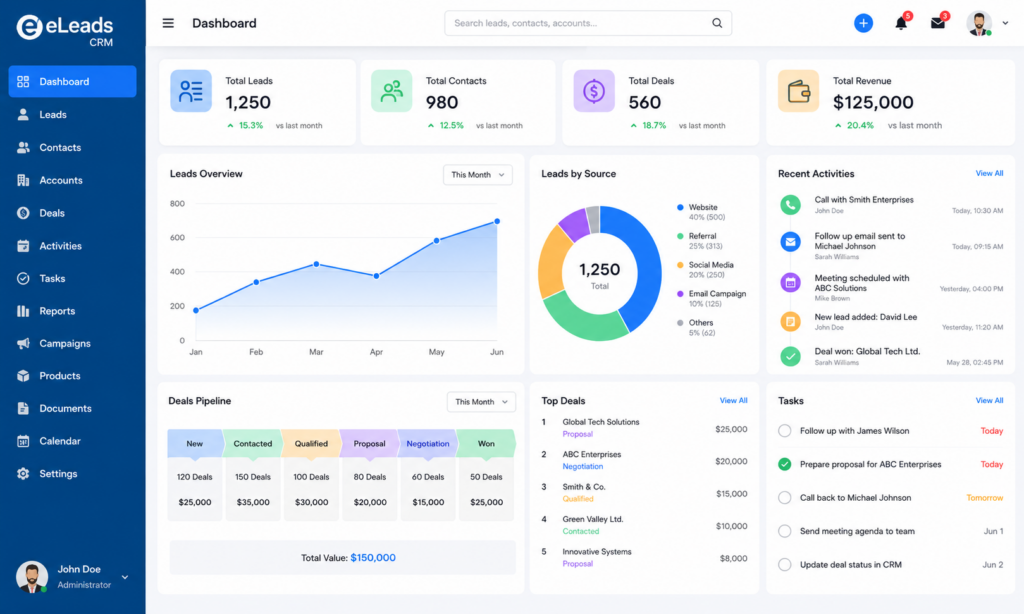
Task: Open Deals Pipeline This Month dropdown
Action: pyautogui.click(x=481, y=402)
